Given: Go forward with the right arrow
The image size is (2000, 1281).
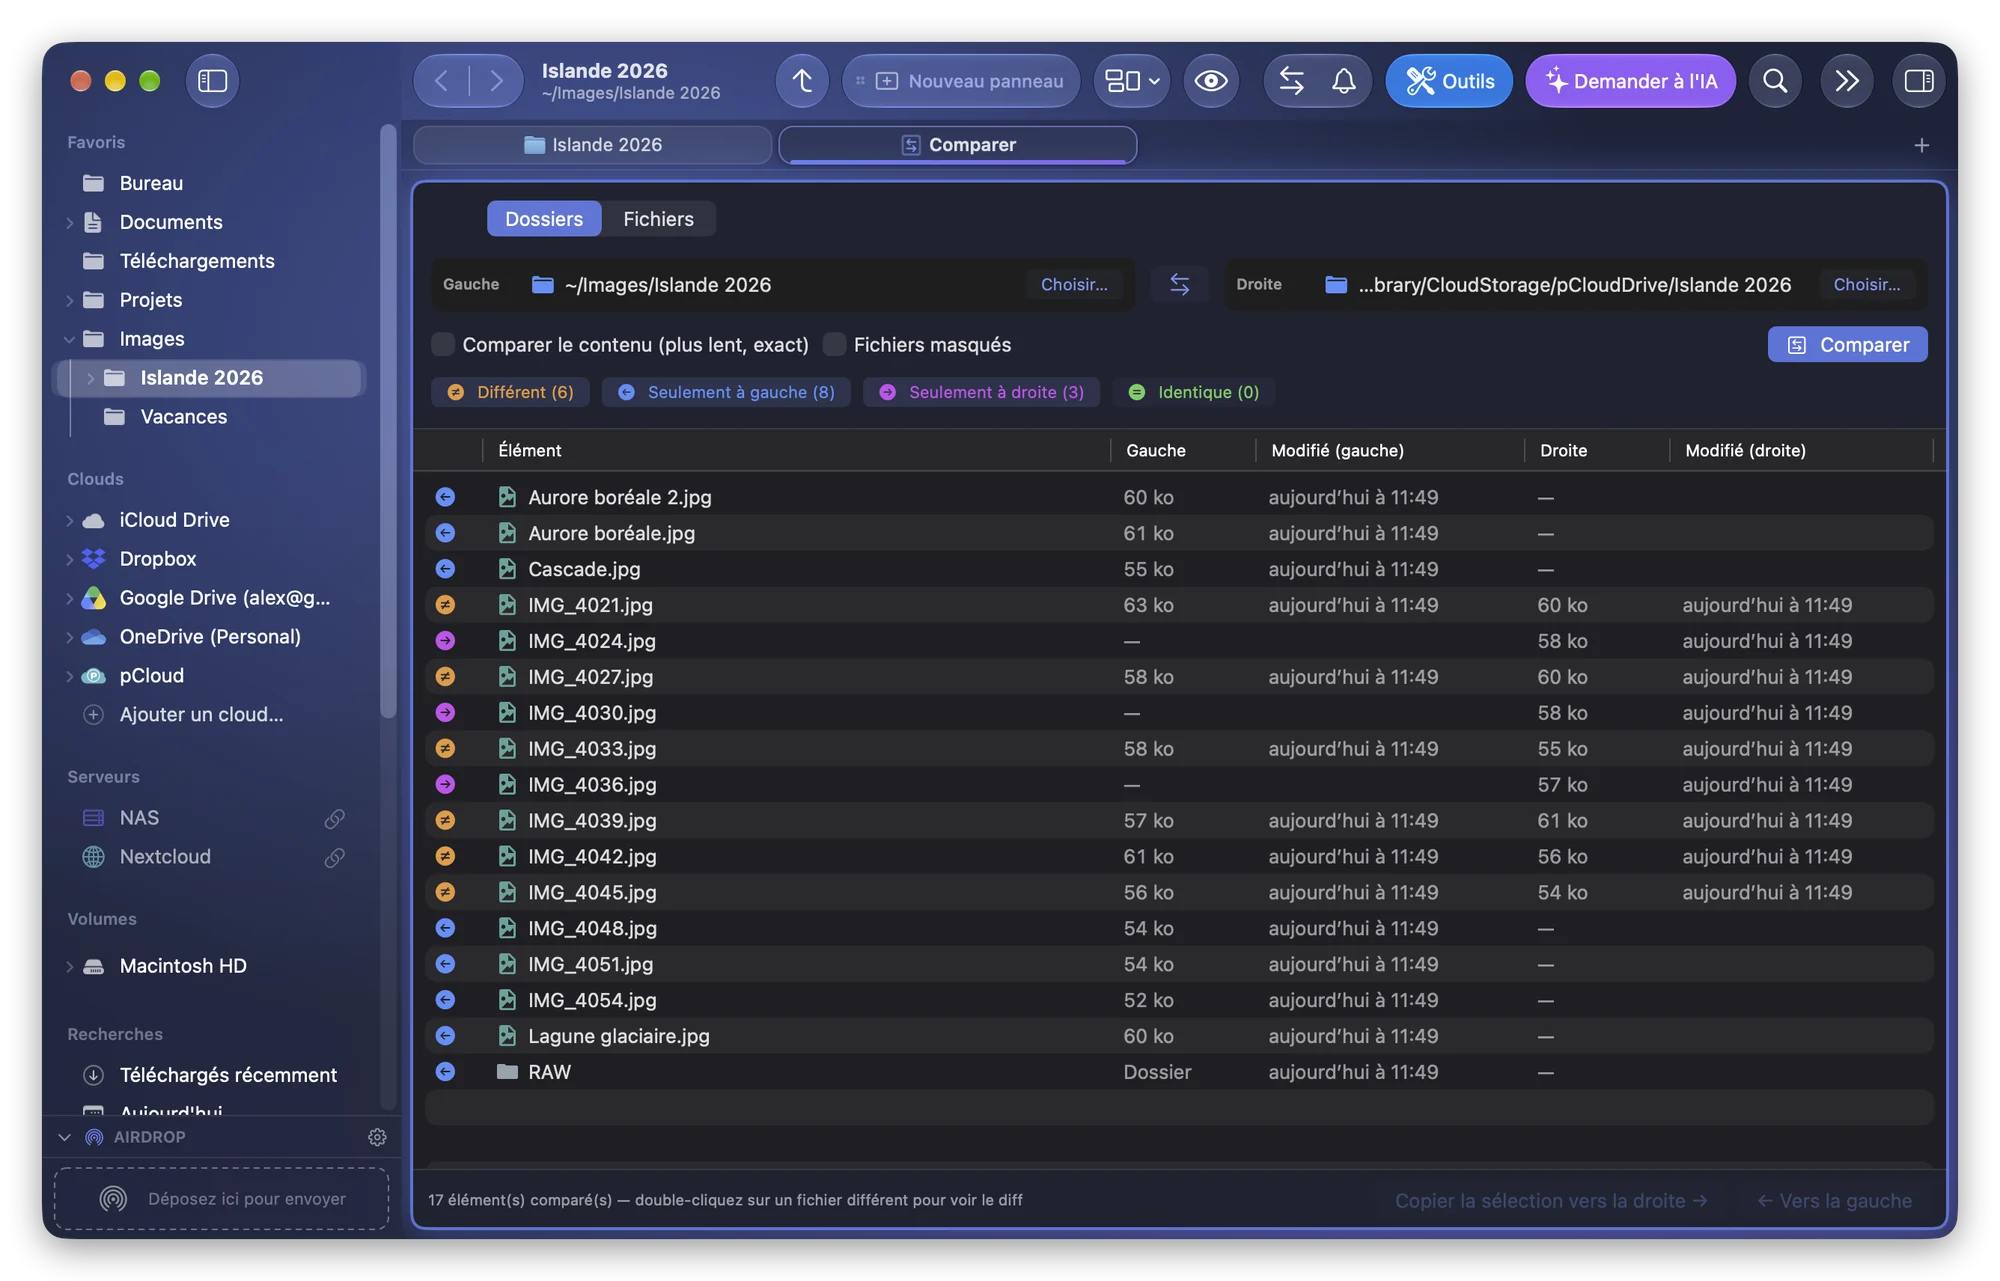Looking at the screenshot, I should pos(496,81).
